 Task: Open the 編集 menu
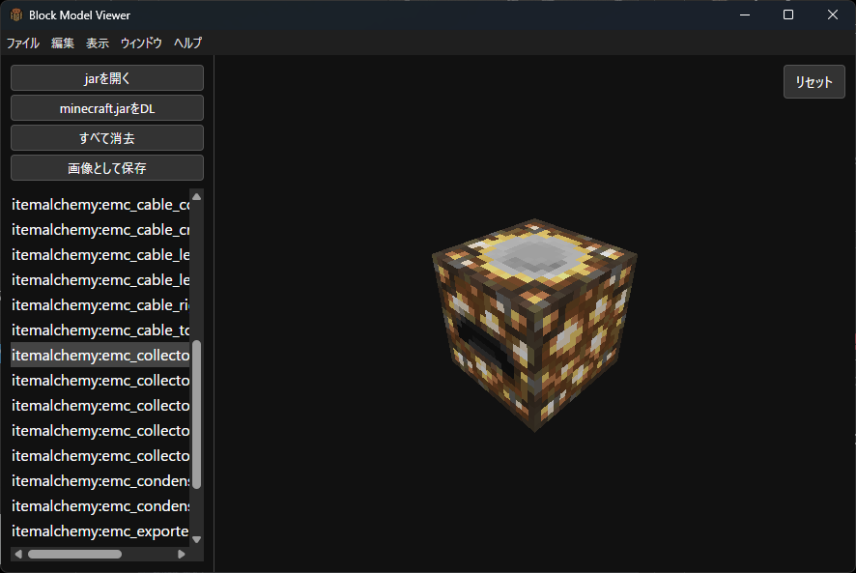63,43
